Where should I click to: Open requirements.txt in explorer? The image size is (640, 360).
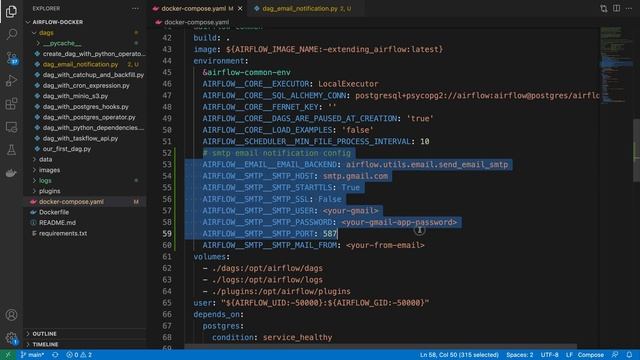[x=63, y=233]
